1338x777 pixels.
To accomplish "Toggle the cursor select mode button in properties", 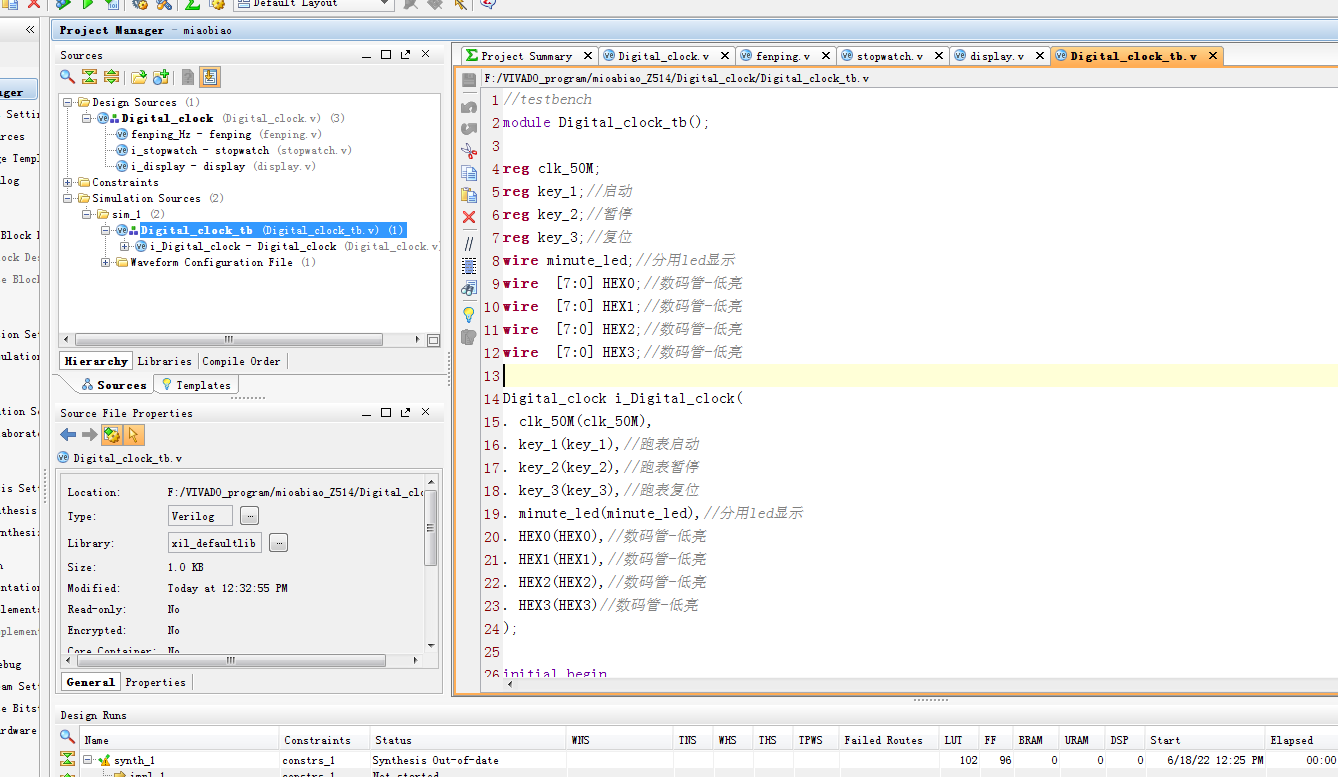I will [x=134, y=435].
